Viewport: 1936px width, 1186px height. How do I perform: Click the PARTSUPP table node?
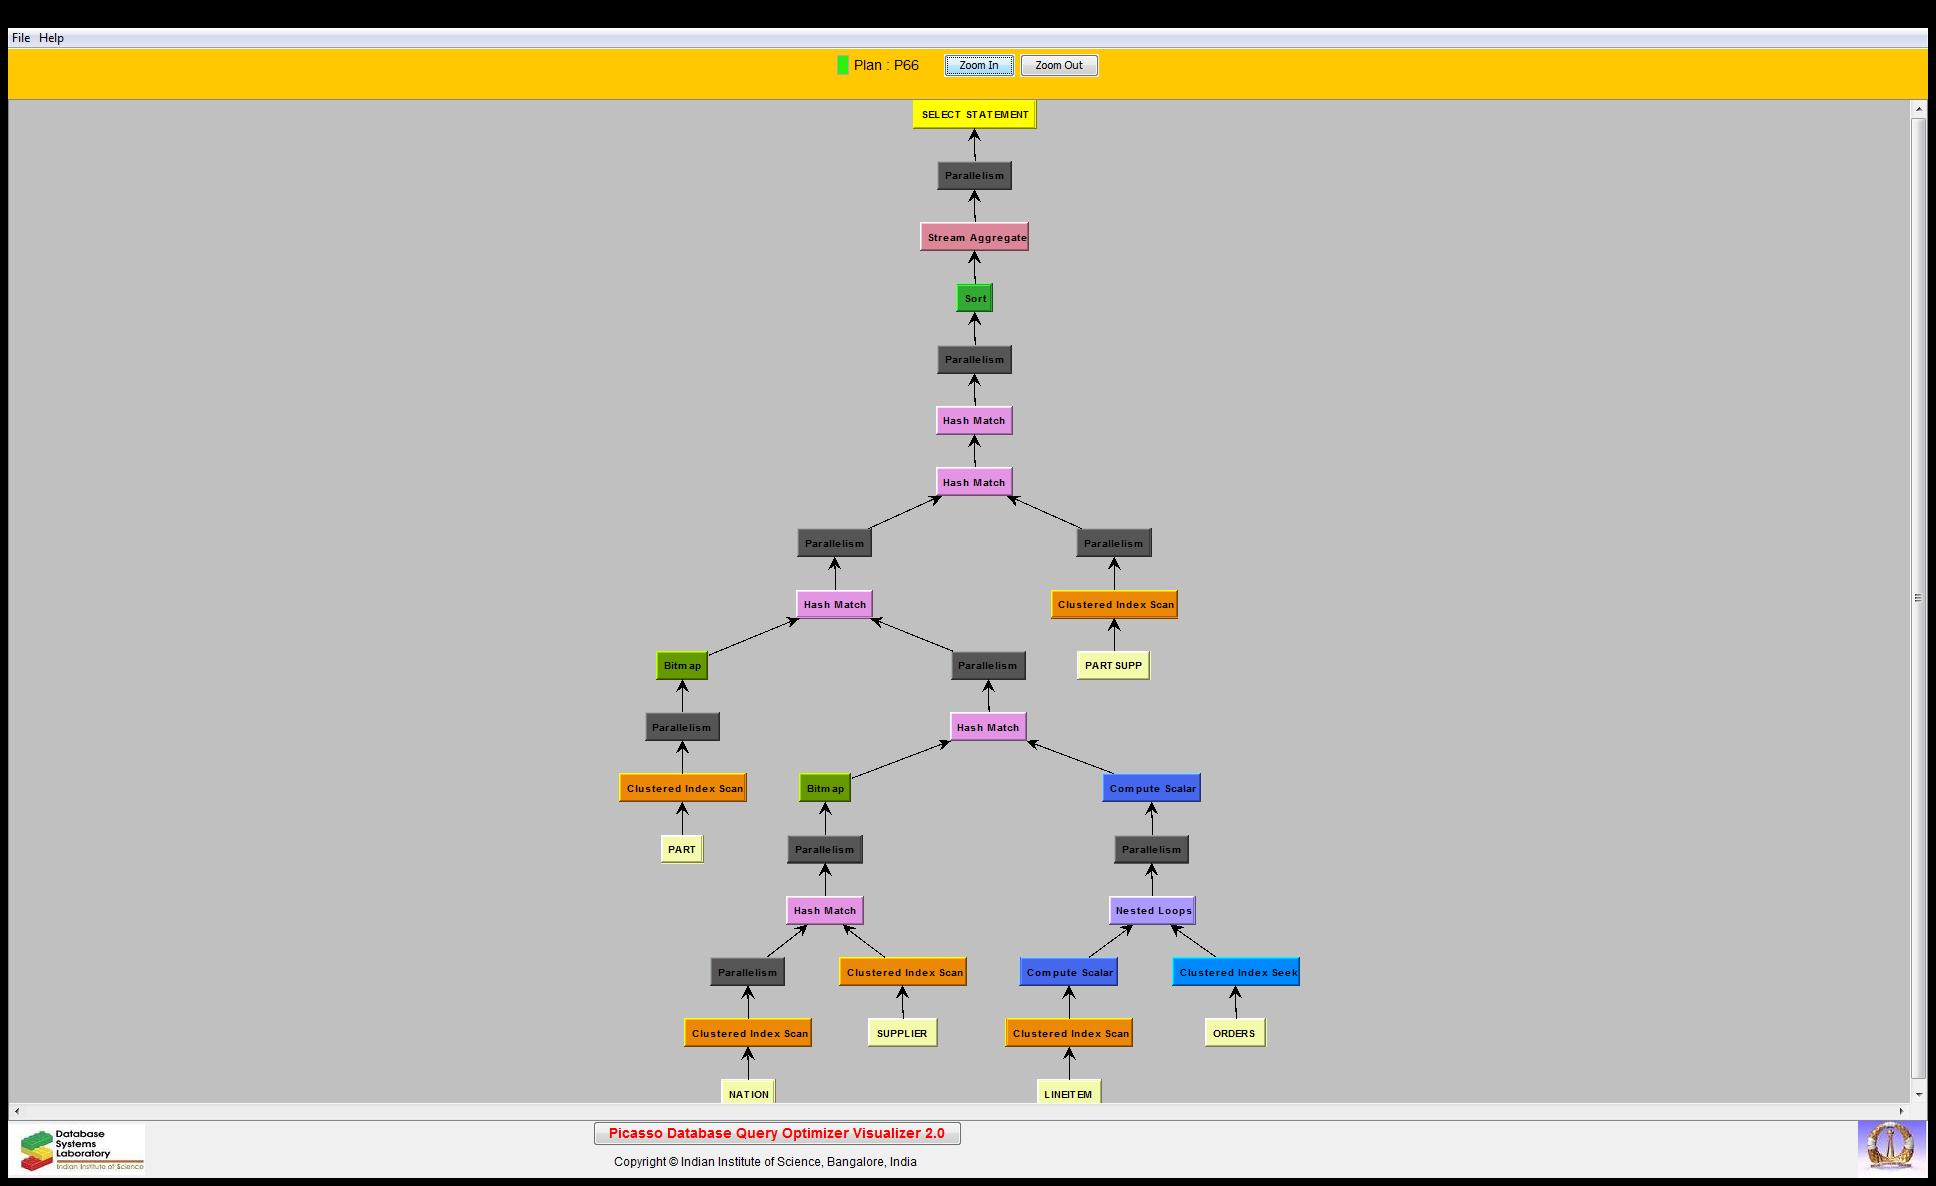(x=1113, y=665)
